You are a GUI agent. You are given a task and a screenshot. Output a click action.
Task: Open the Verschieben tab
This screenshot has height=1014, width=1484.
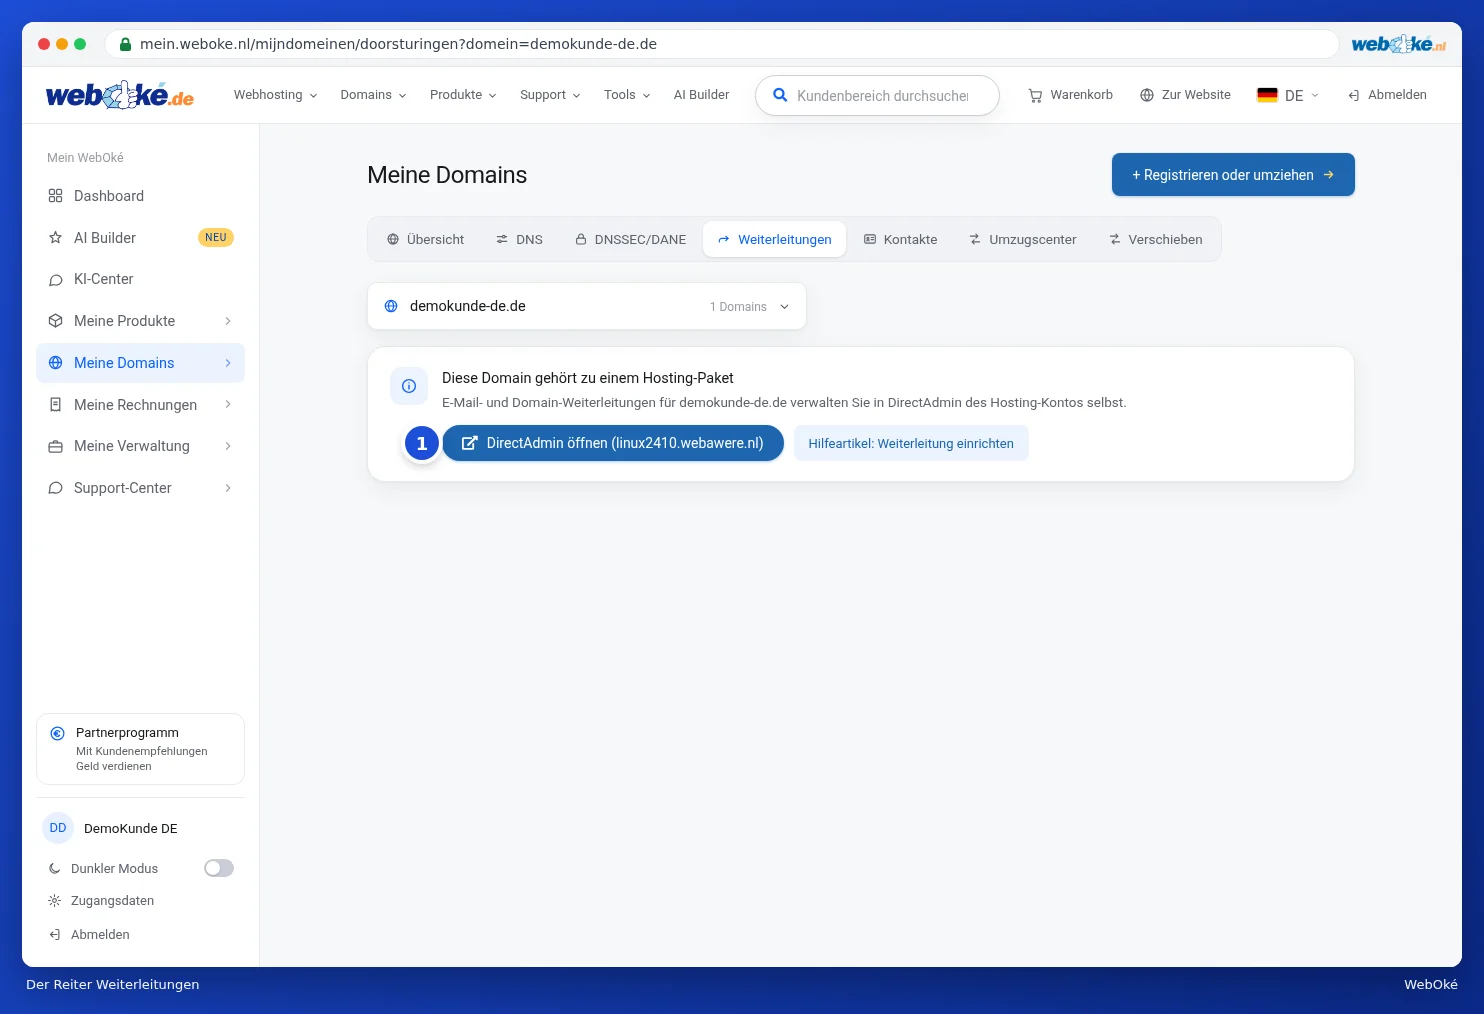[x=1156, y=240]
